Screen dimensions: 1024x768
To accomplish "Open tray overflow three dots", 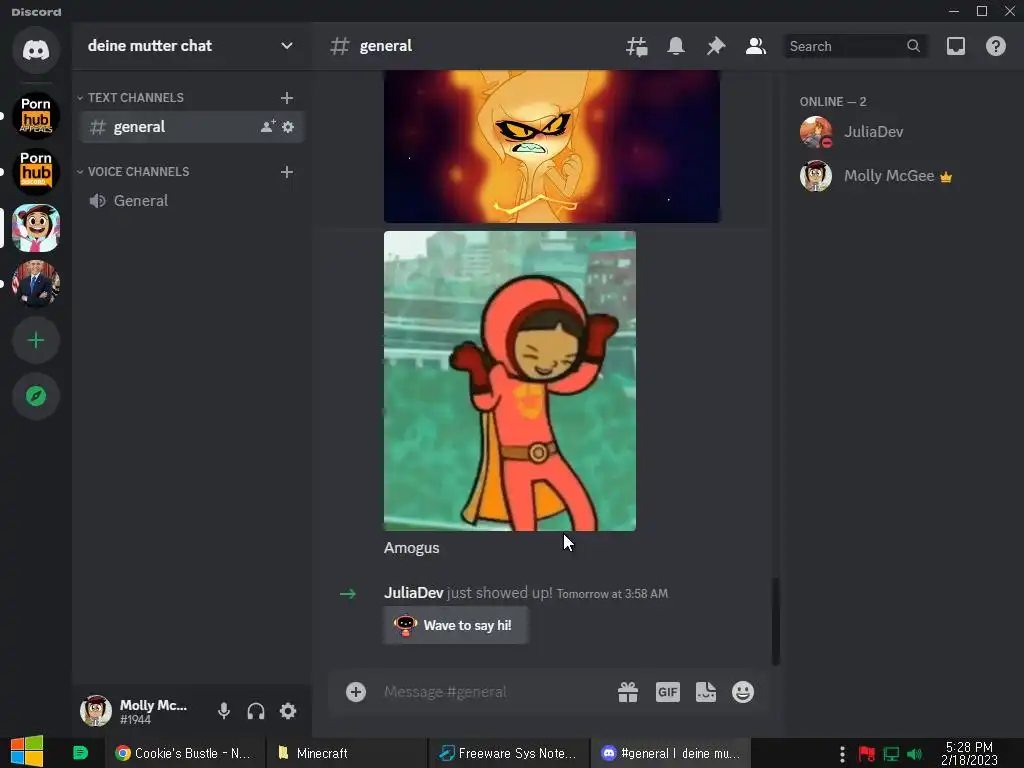I will tap(842, 754).
